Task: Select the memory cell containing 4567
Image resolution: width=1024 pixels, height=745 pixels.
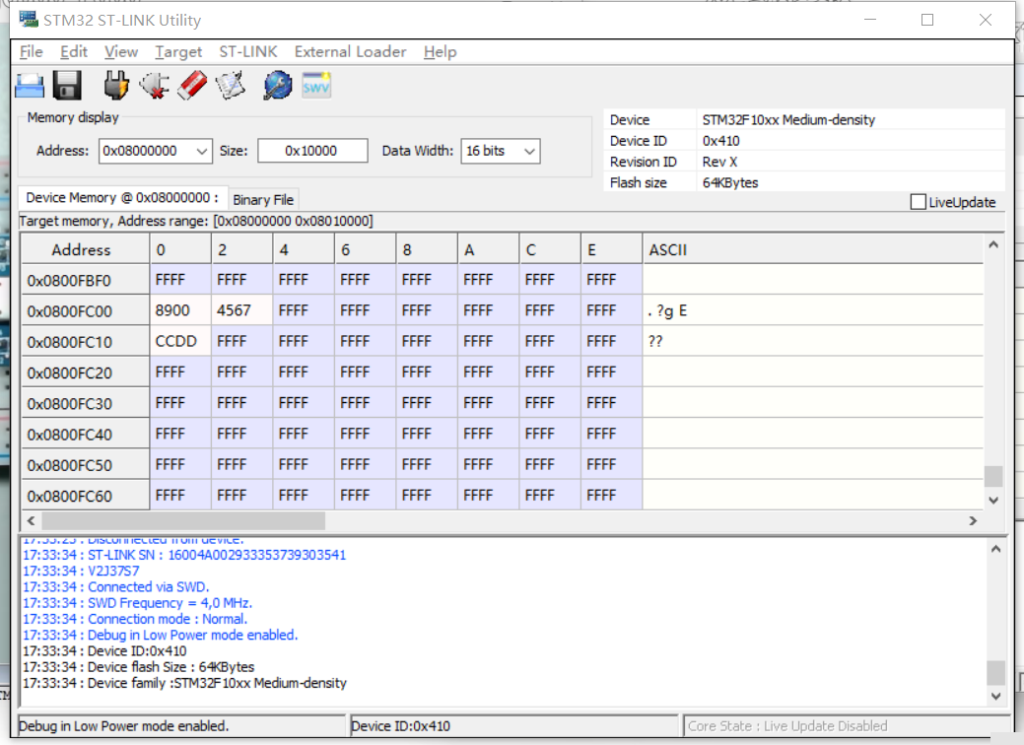Action: click(242, 310)
